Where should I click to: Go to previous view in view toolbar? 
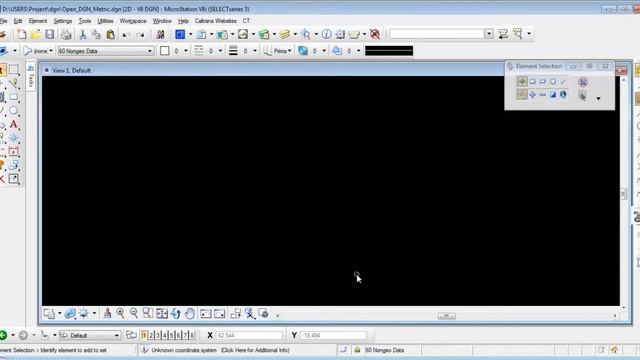[206, 313]
